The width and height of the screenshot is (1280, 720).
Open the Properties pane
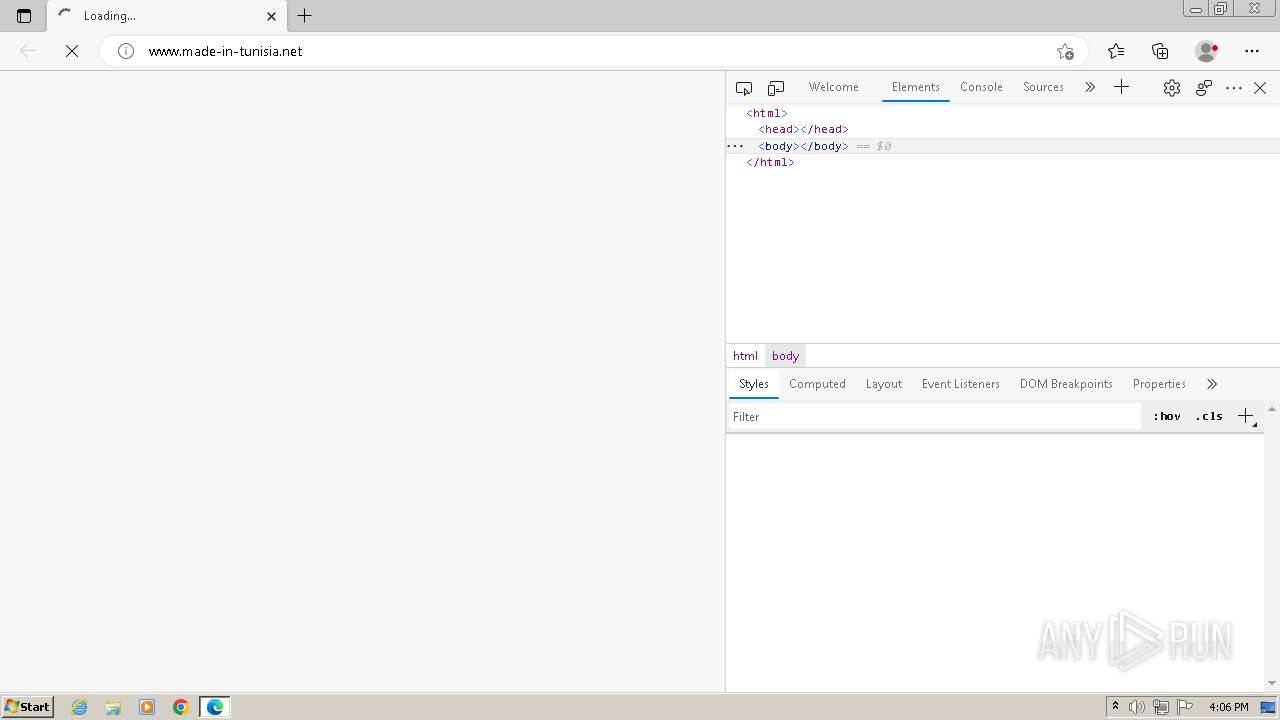pyautogui.click(x=1159, y=384)
